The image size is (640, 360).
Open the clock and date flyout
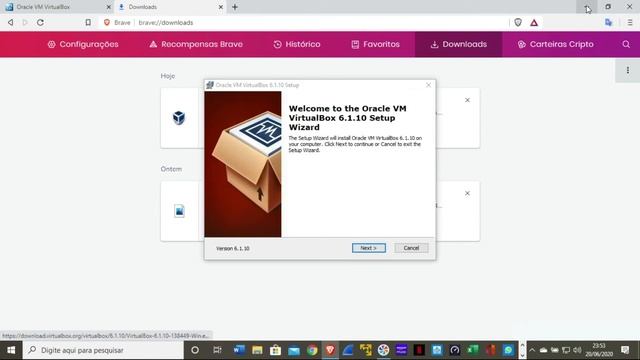coord(599,350)
